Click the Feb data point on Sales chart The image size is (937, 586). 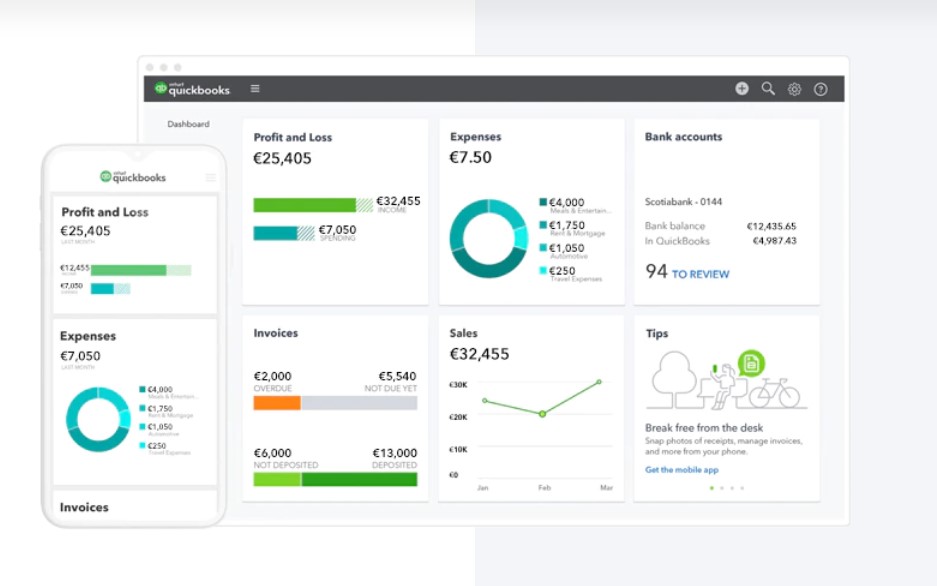tap(542, 414)
